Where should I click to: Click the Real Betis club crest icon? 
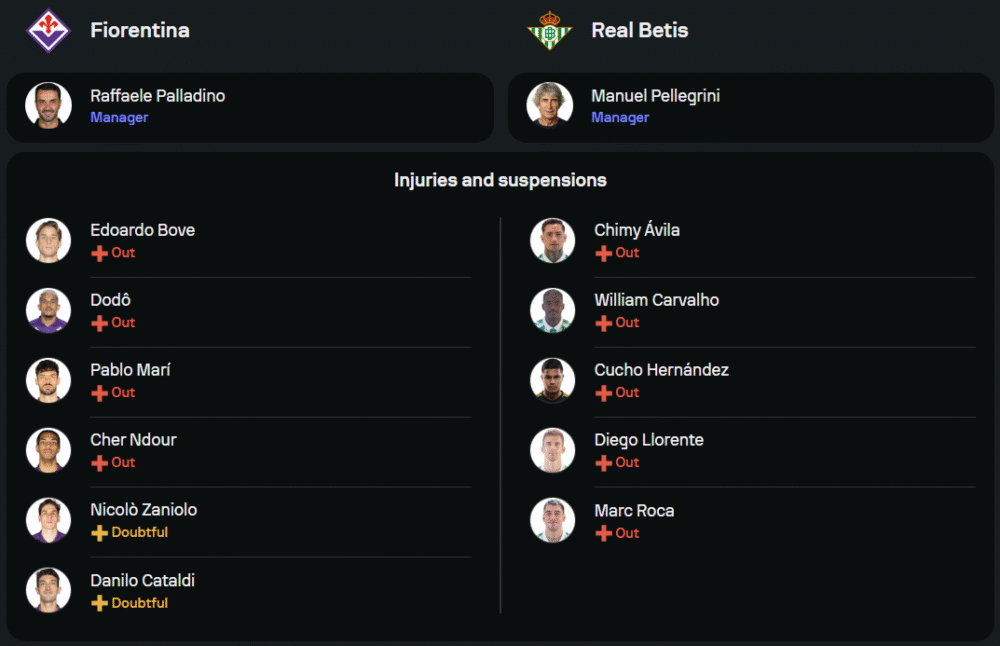pos(549,30)
